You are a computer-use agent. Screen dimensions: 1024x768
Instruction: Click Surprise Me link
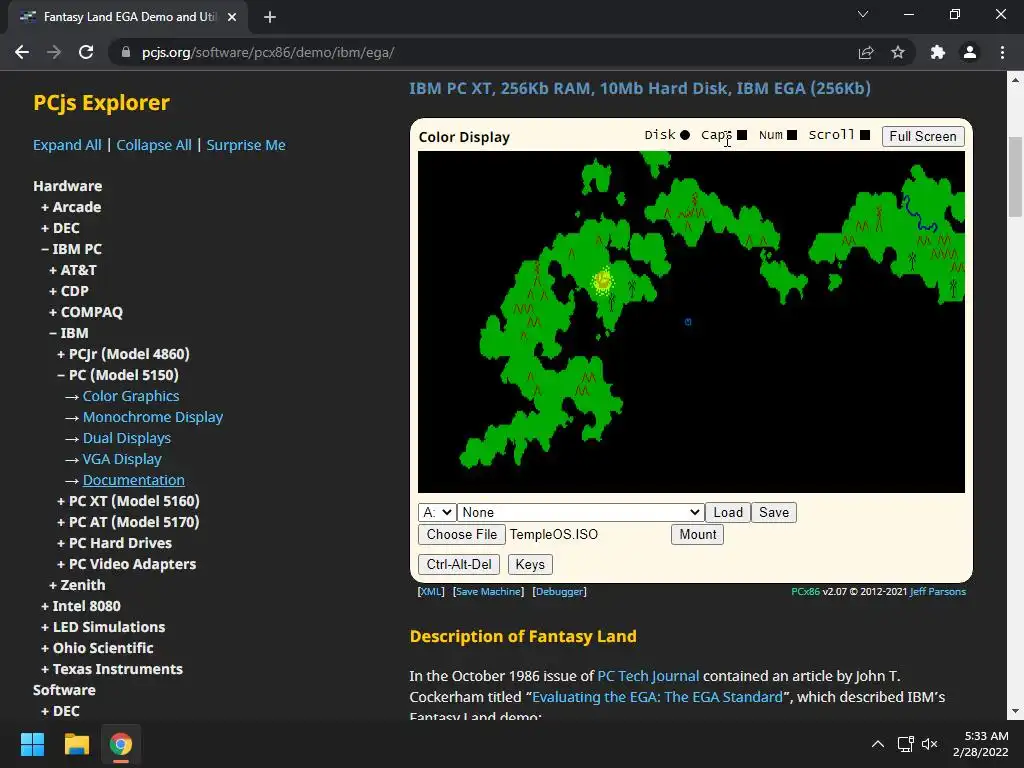coord(246,145)
